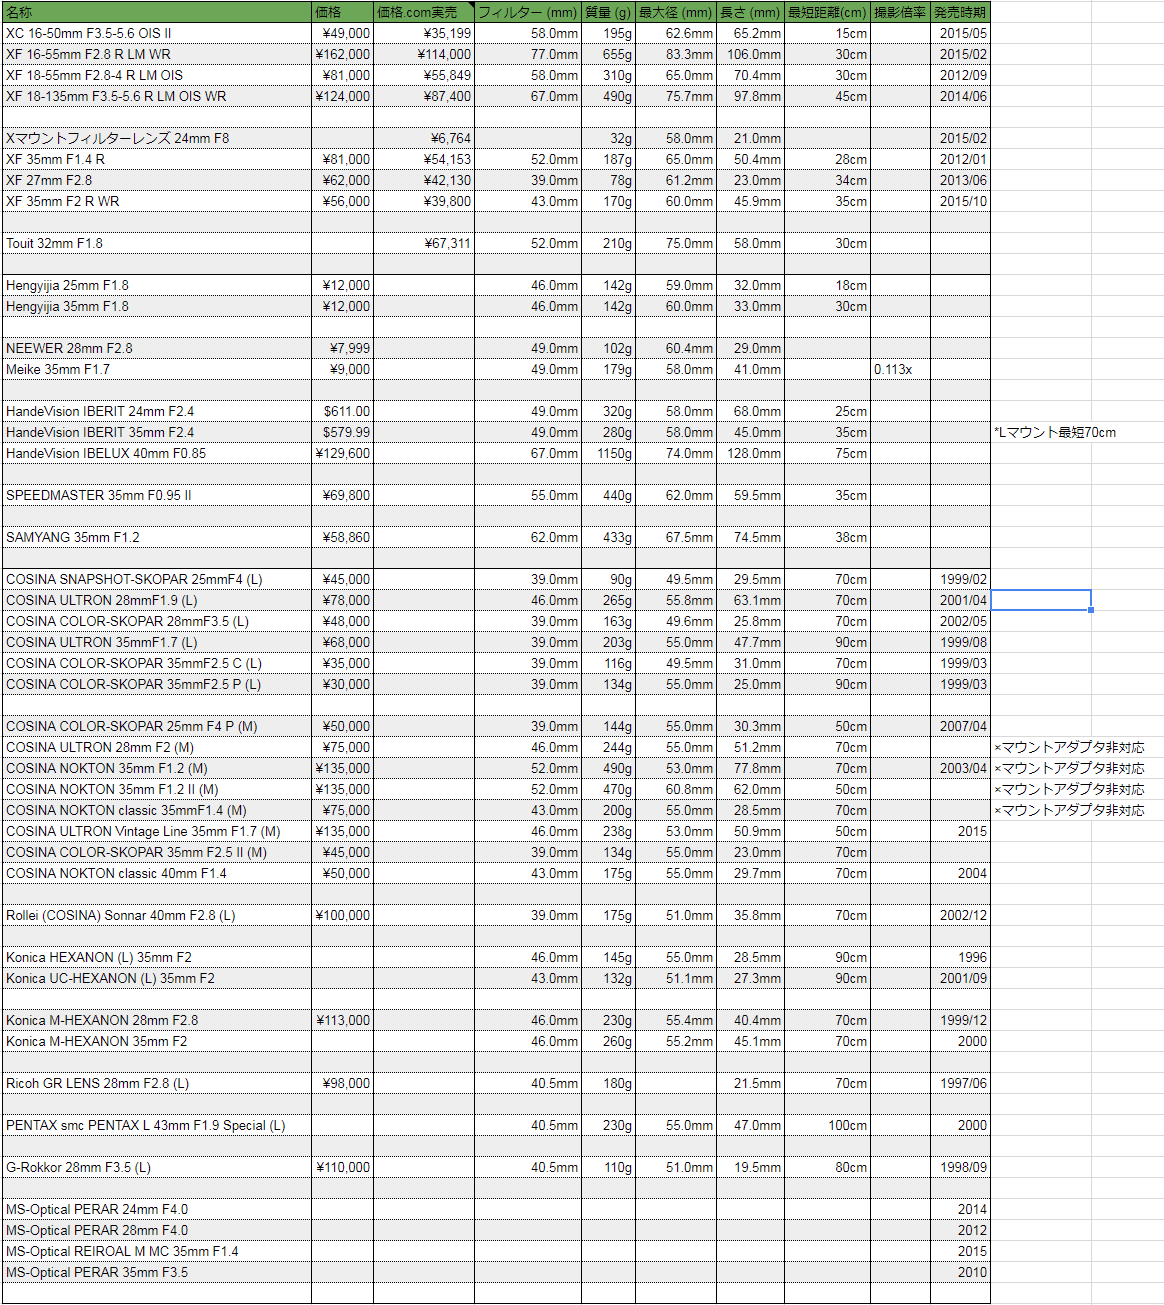
Task: Click the ¥35,199 price cell
Action: tap(424, 33)
